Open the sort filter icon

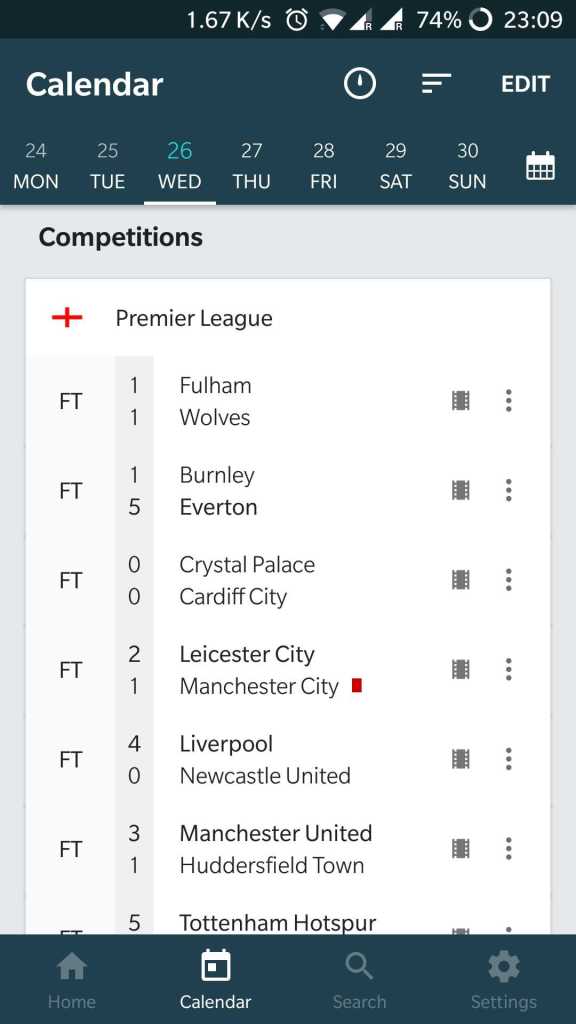(x=436, y=84)
